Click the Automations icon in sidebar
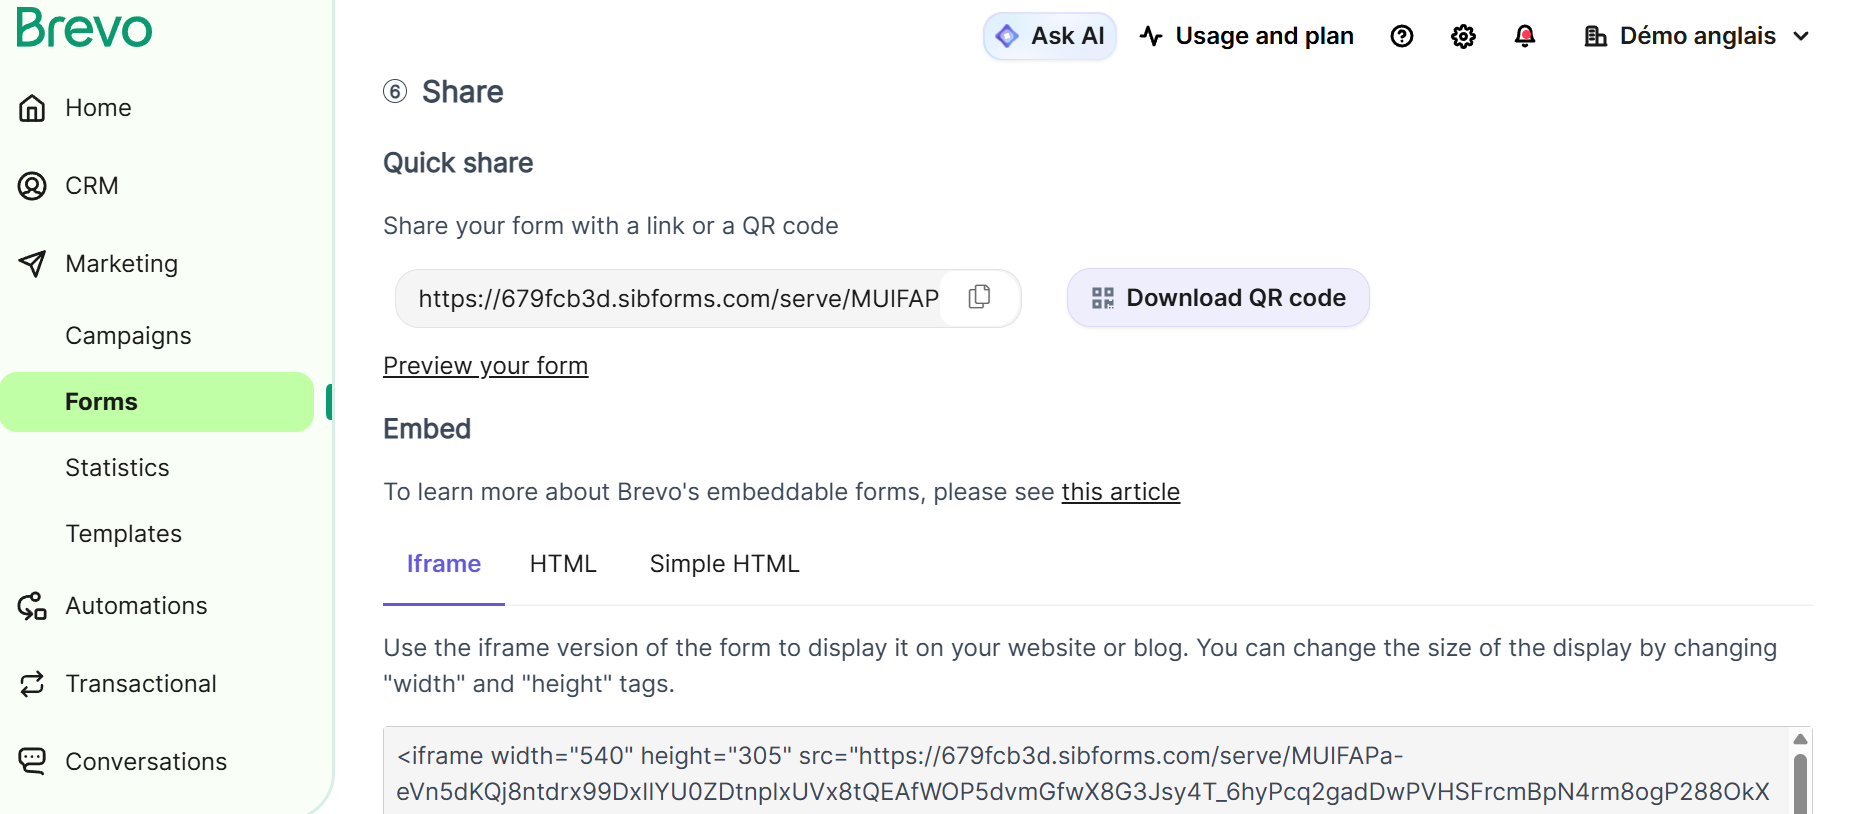1850x814 pixels. coord(32,606)
